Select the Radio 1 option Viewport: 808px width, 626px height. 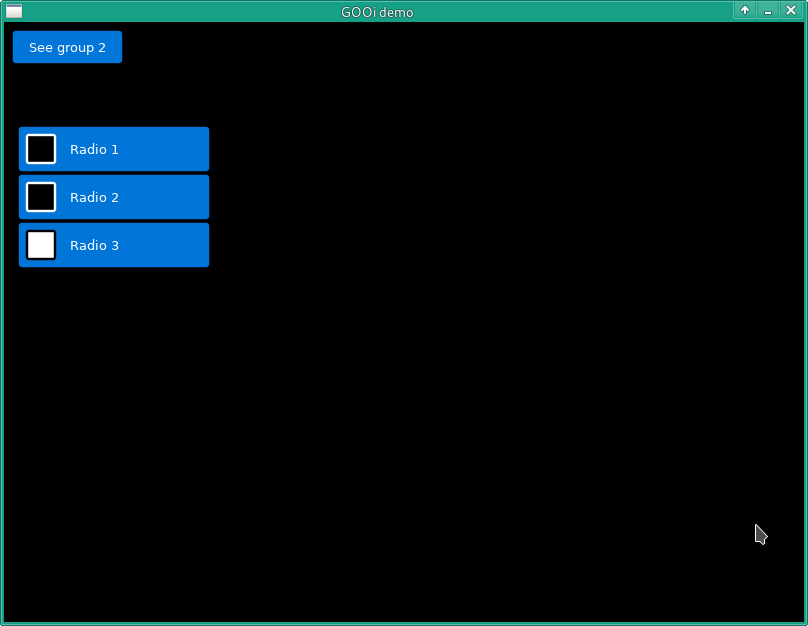point(114,149)
